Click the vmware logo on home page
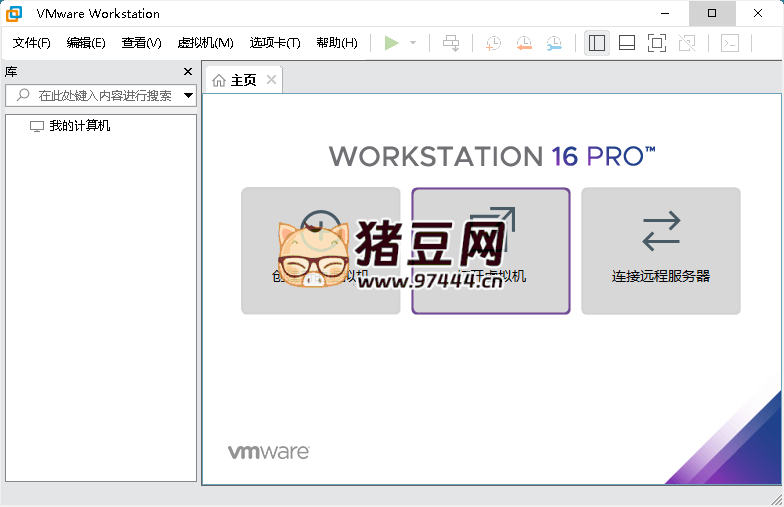The height and width of the screenshot is (507, 784). coord(268,452)
